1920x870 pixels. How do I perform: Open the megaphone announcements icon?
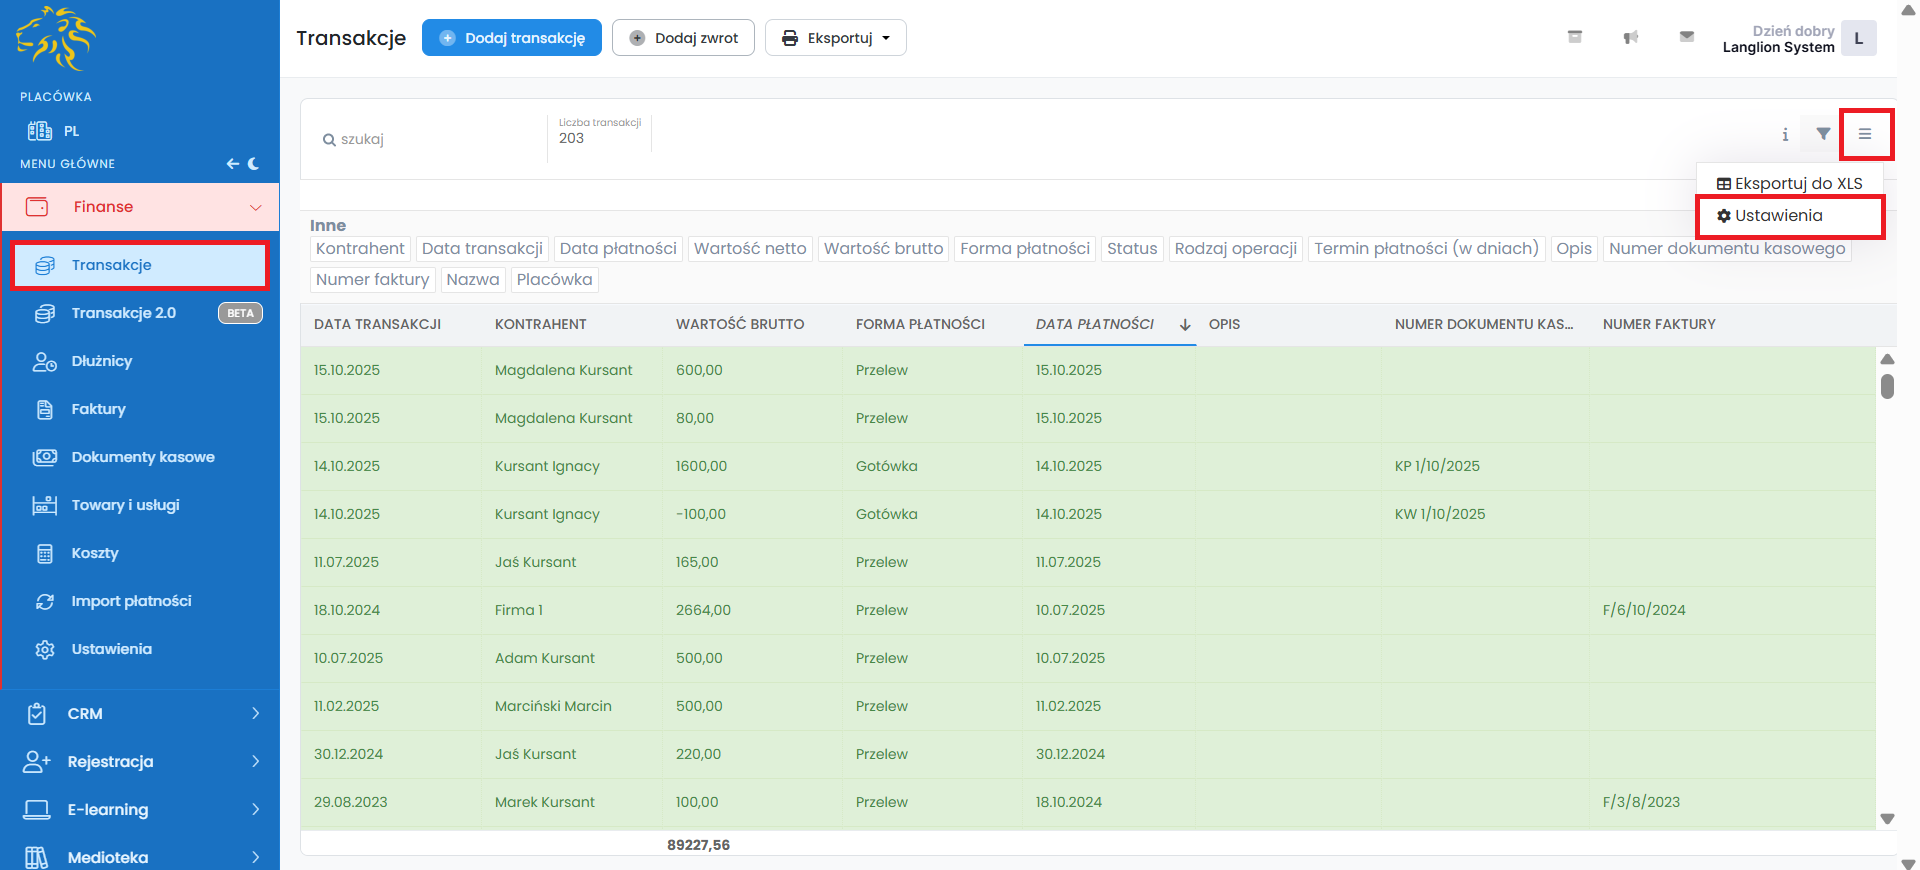pyautogui.click(x=1631, y=38)
